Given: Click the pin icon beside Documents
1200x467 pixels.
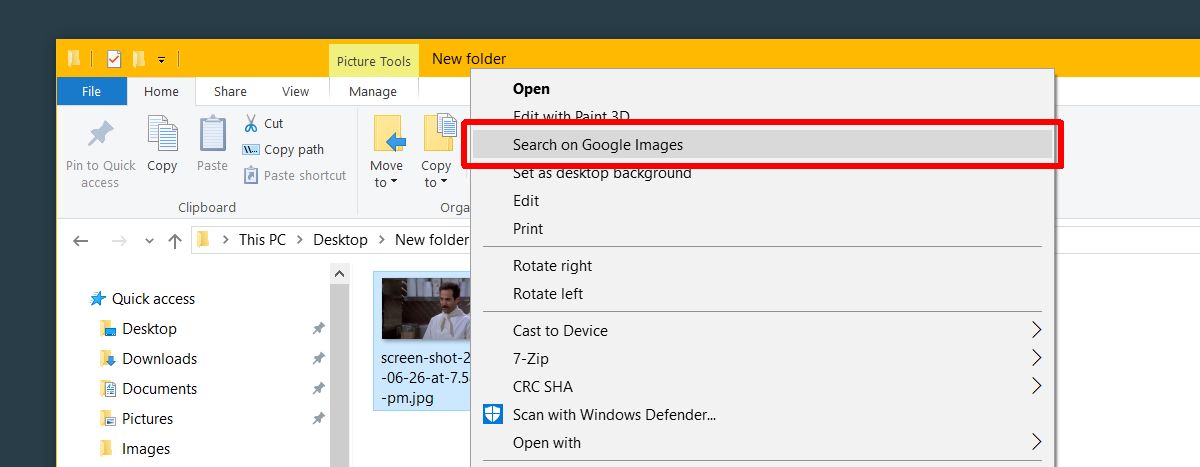Looking at the screenshot, I should [318, 389].
